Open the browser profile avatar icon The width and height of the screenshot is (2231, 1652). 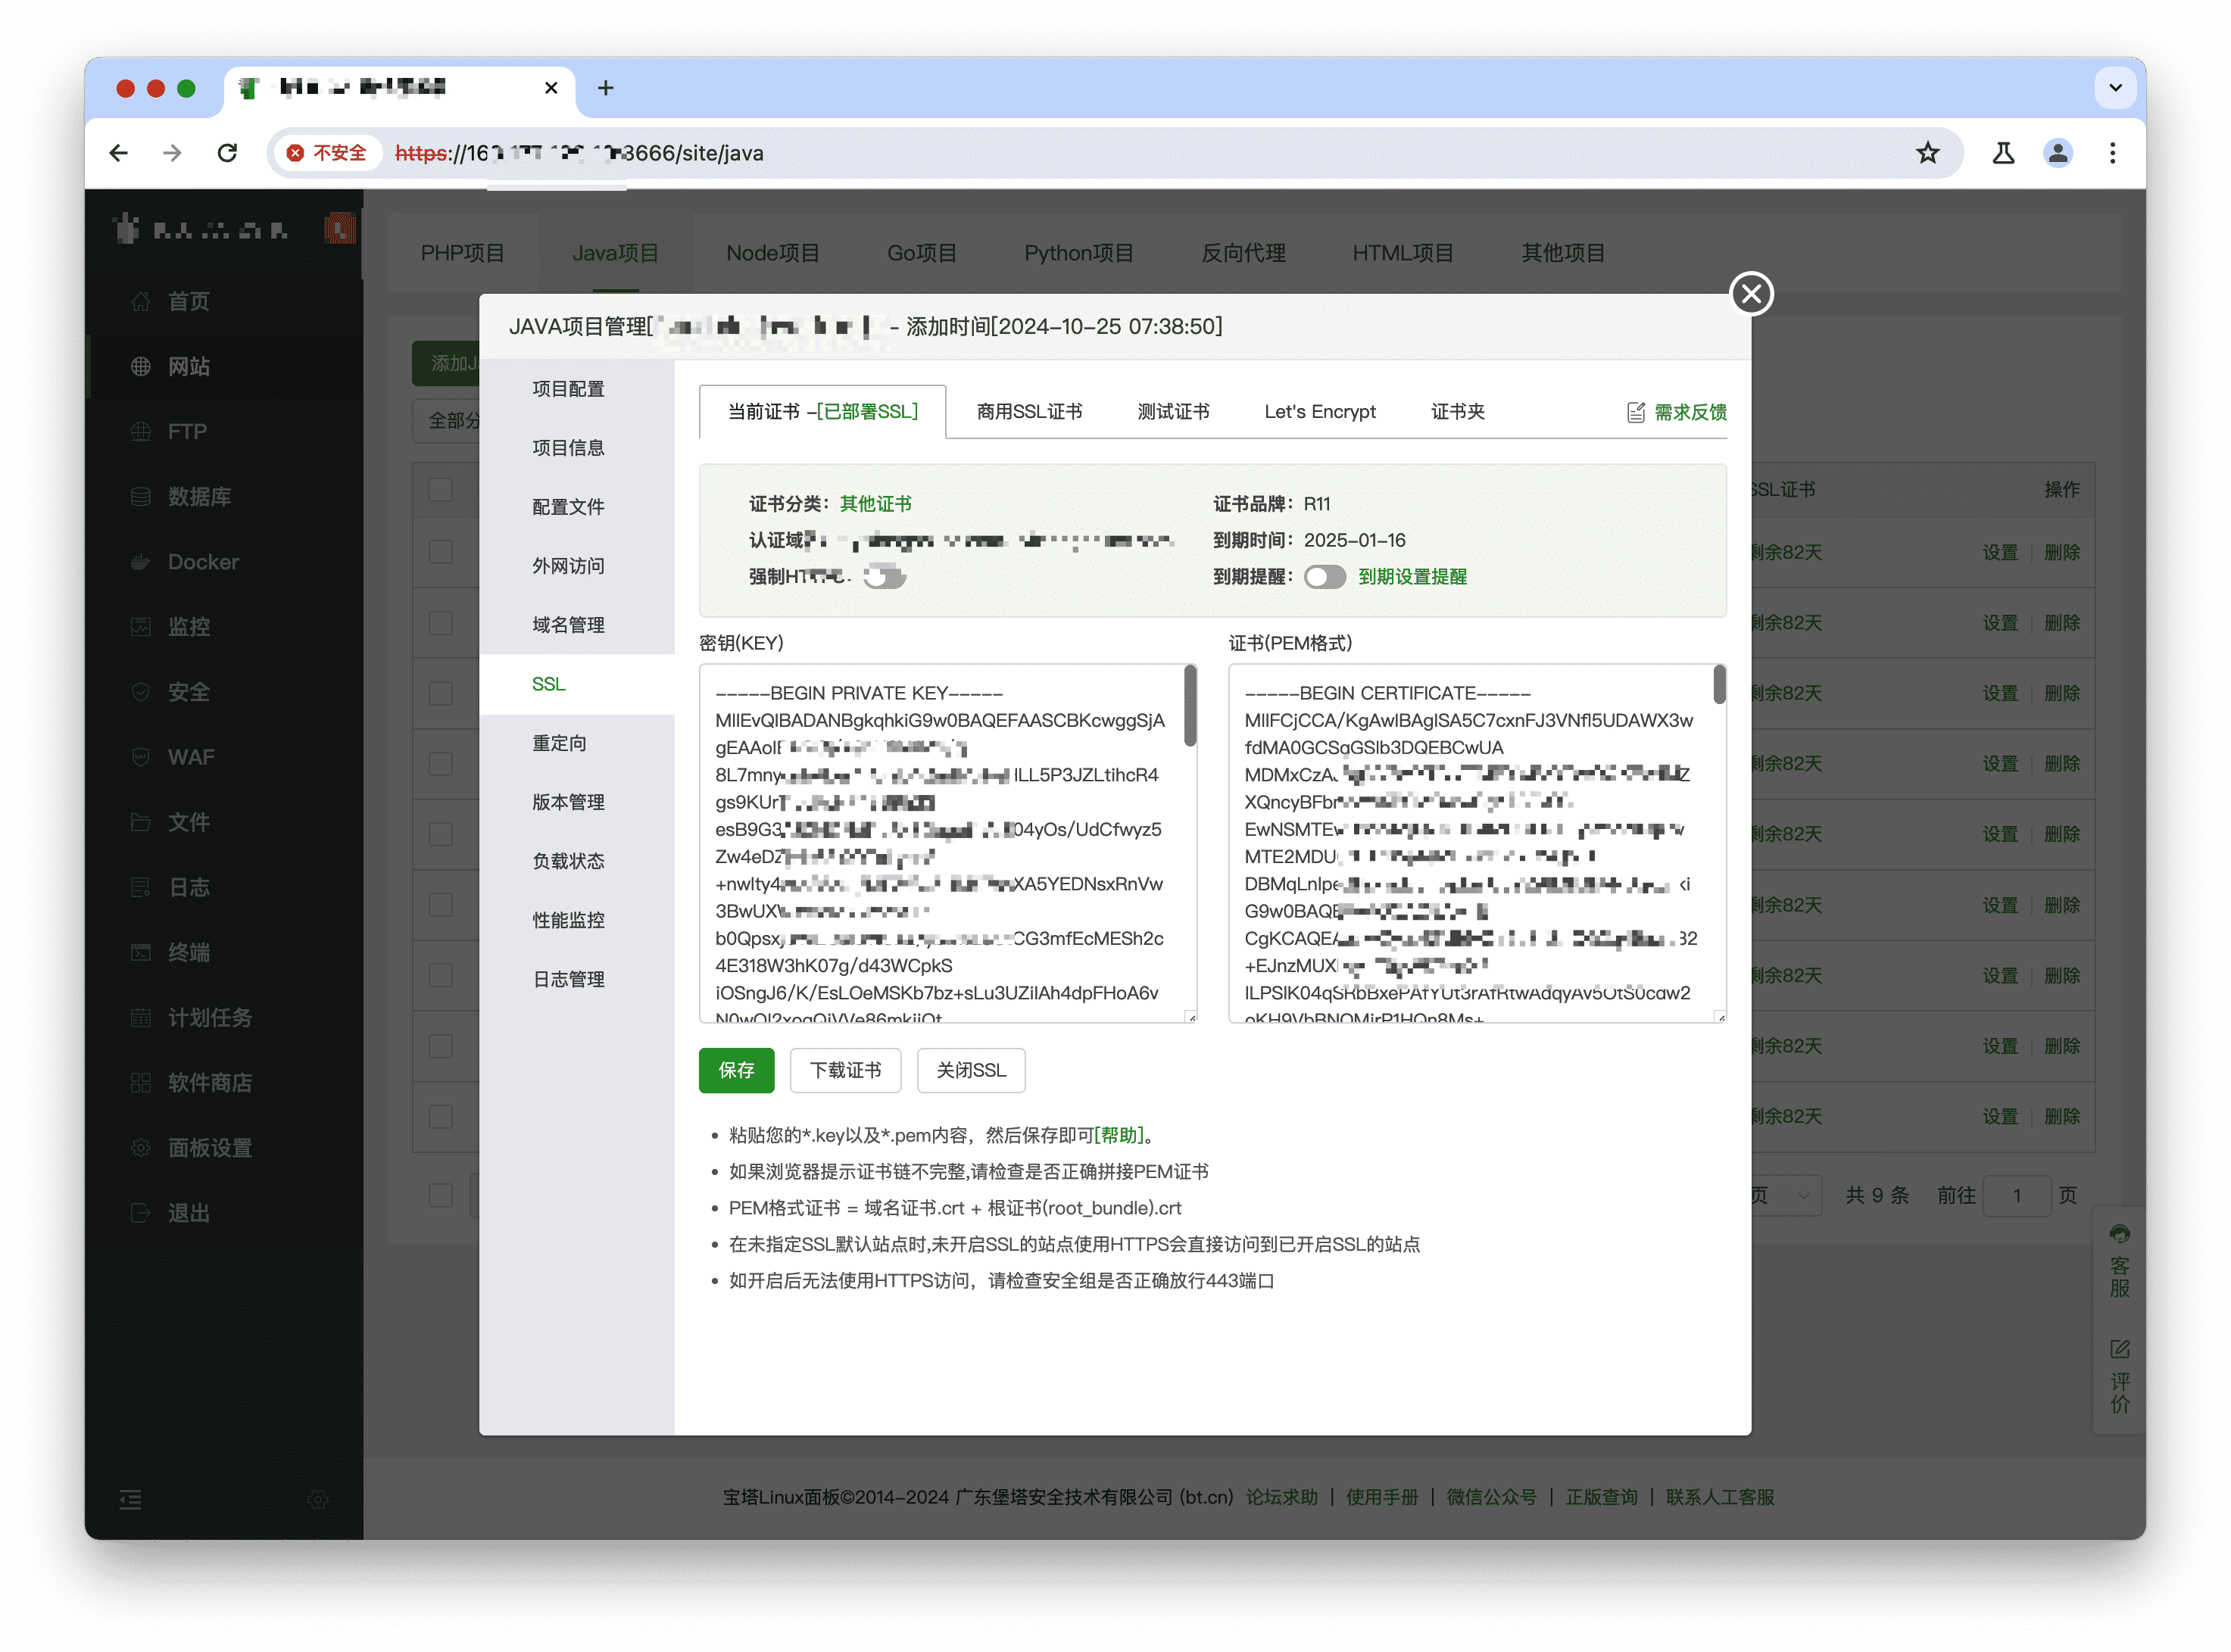tap(2057, 153)
